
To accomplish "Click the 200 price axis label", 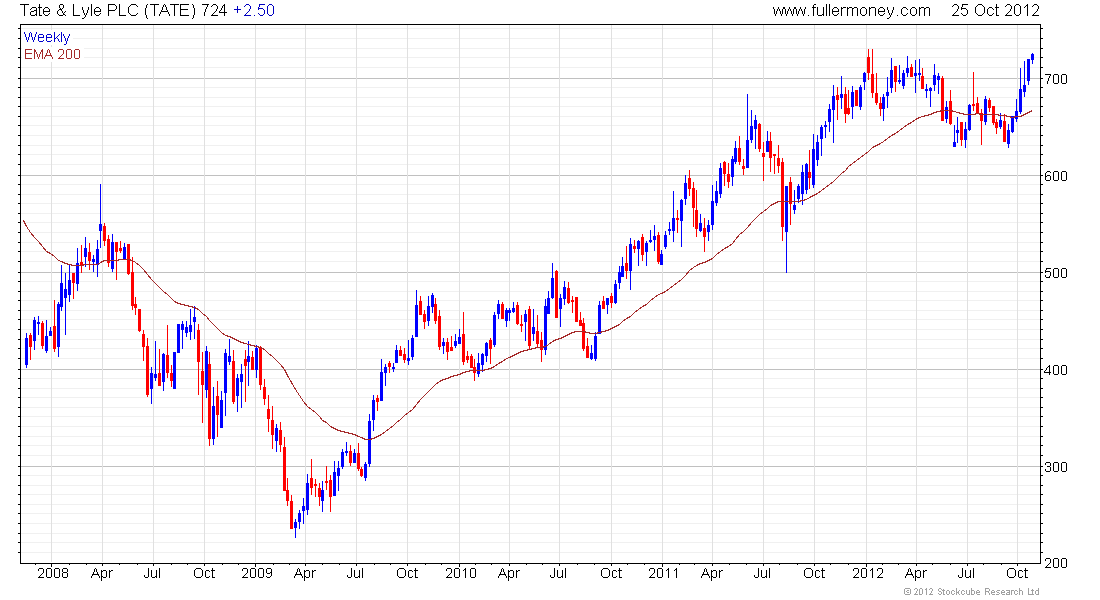I will coord(1056,563).
